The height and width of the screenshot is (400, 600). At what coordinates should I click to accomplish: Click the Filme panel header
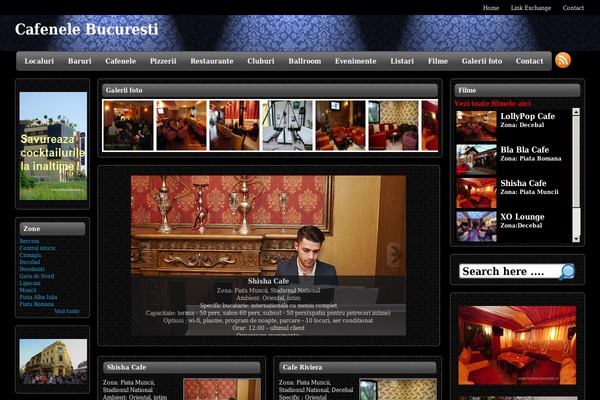click(x=517, y=90)
